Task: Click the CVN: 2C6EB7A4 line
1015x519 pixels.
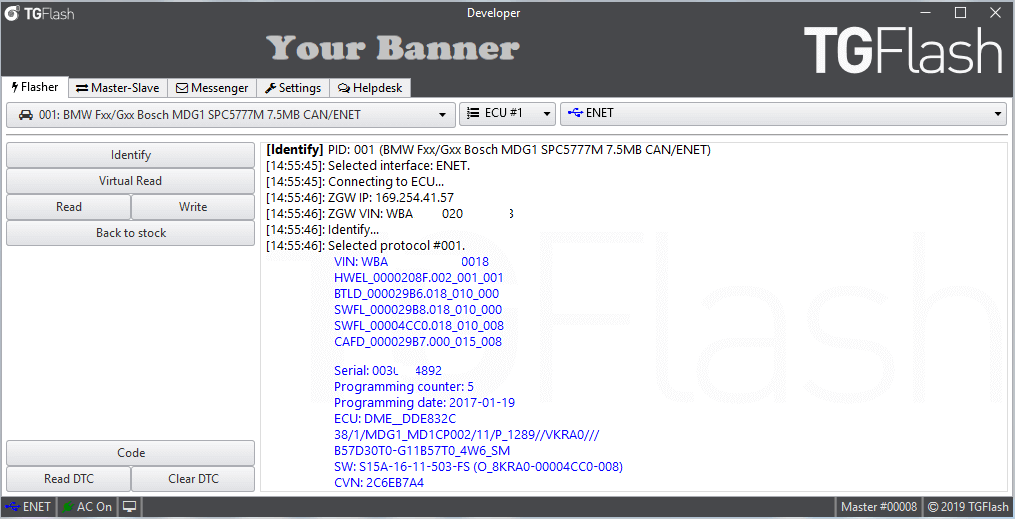Action: pyautogui.click(x=379, y=483)
